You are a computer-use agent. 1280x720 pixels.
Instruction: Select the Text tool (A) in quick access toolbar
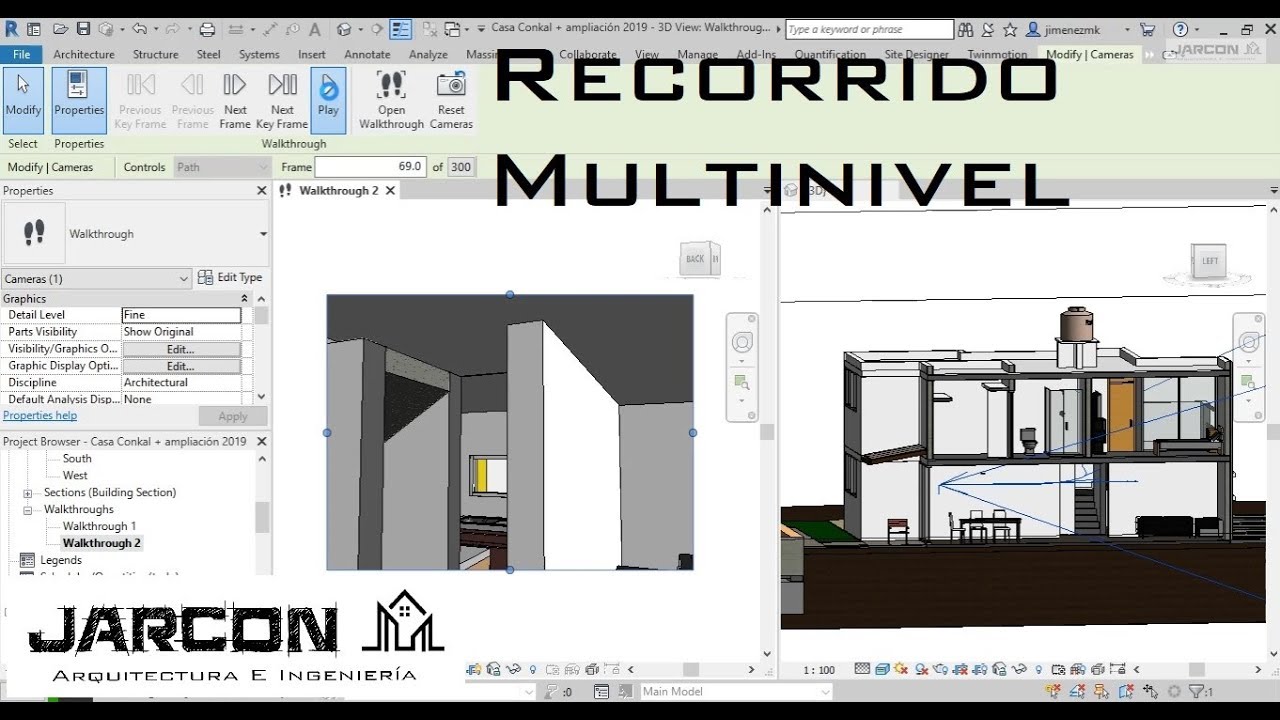[x=315, y=30]
